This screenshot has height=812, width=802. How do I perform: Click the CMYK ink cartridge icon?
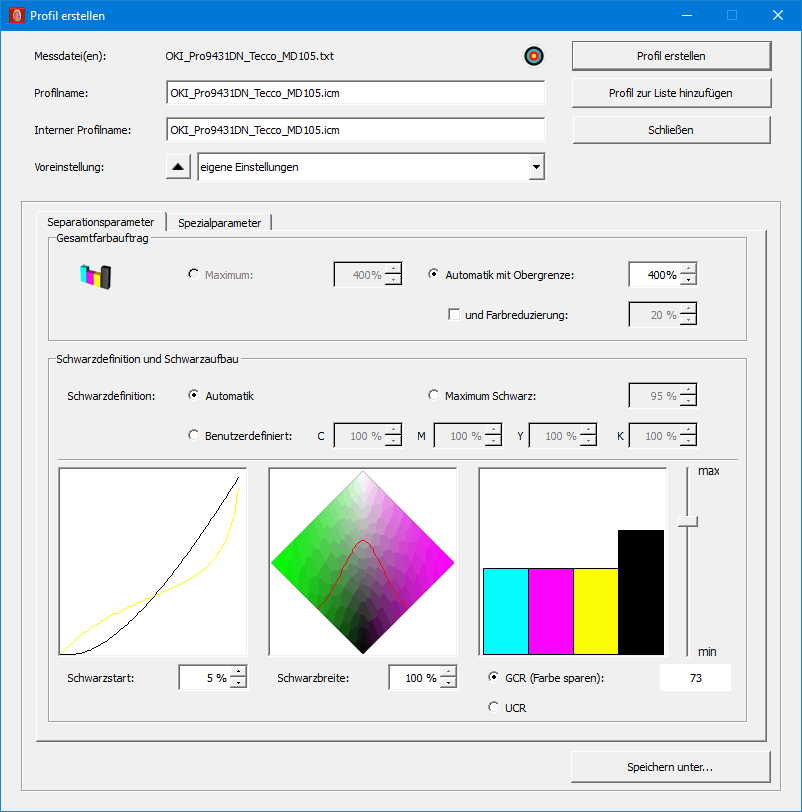coord(96,275)
